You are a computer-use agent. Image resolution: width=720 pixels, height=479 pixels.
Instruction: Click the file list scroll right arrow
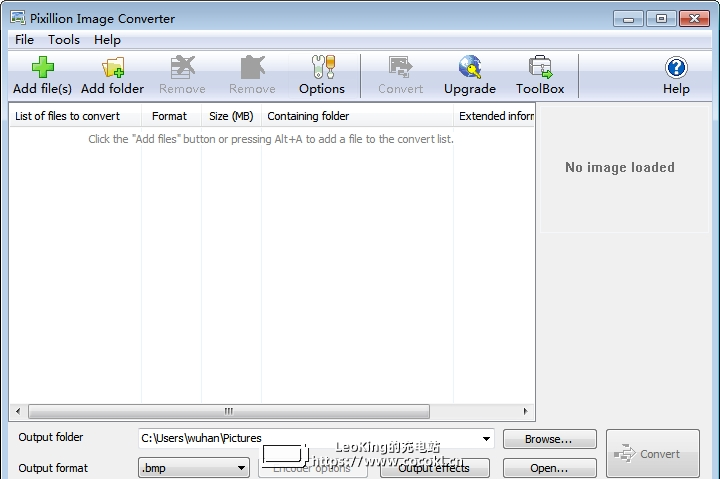point(526,411)
